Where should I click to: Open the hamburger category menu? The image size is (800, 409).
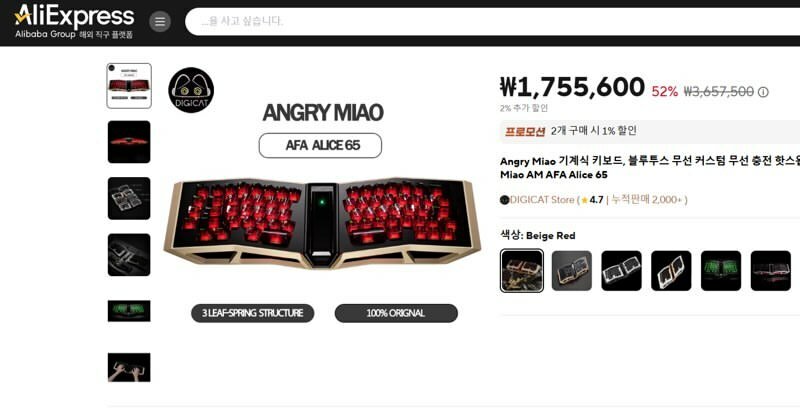(x=160, y=21)
